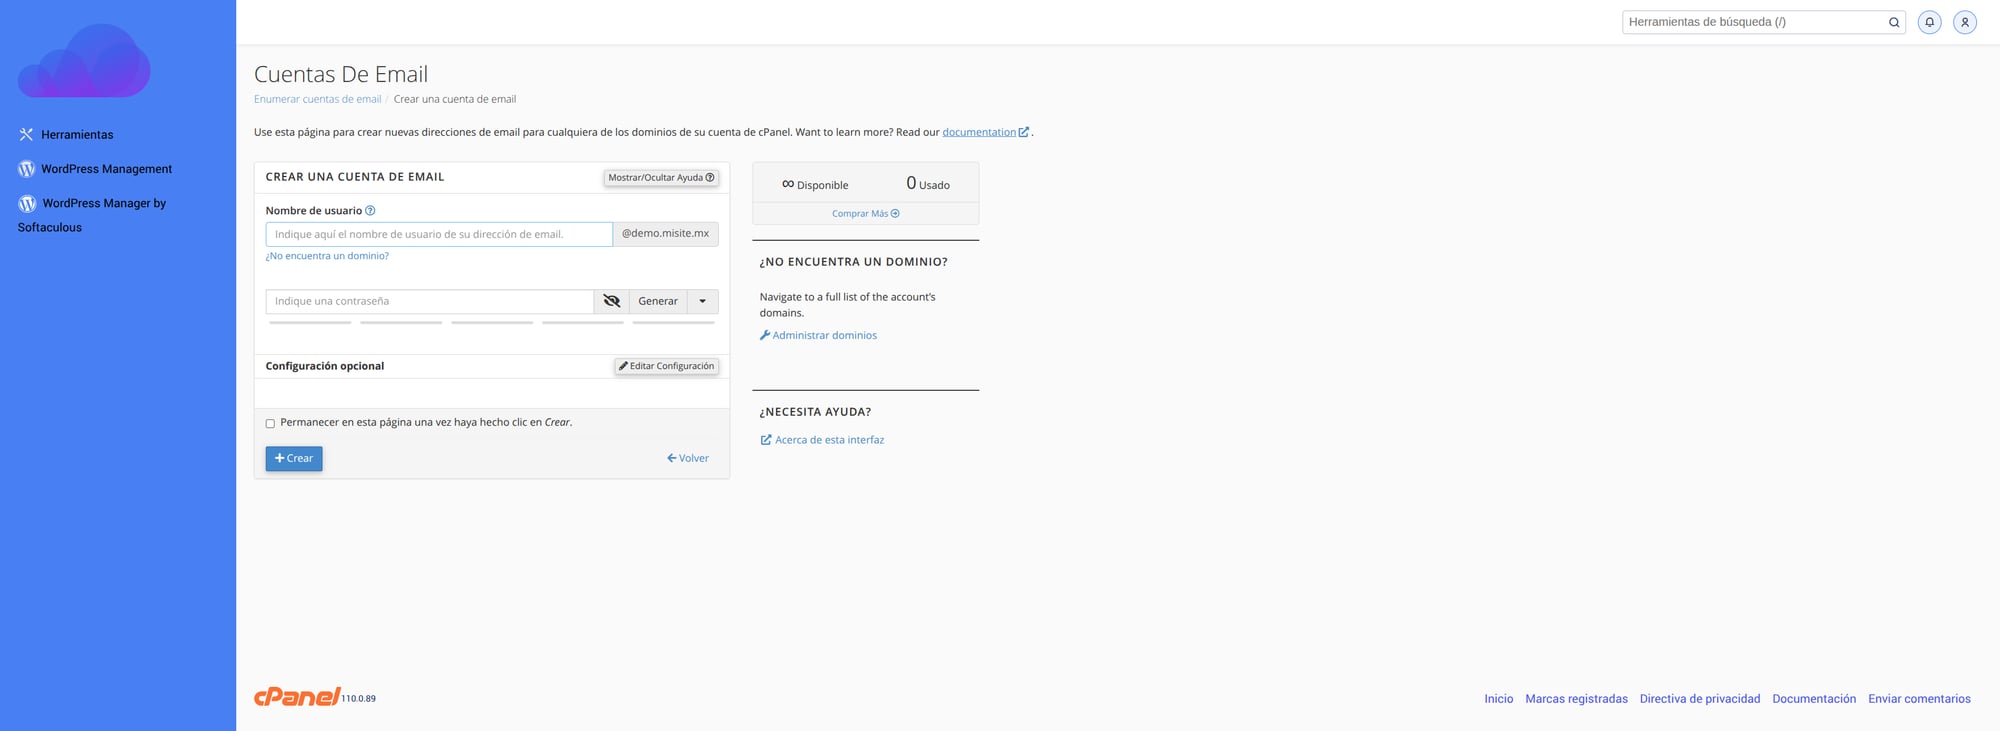Viewport: 2000px width, 731px height.
Task: Click the @demo.misite.mx domain box
Action: (666, 234)
